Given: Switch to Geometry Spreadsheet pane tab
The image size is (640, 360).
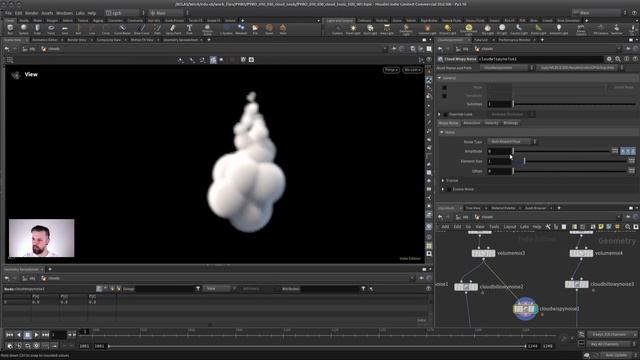Looking at the screenshot, I should coord(180,40).
